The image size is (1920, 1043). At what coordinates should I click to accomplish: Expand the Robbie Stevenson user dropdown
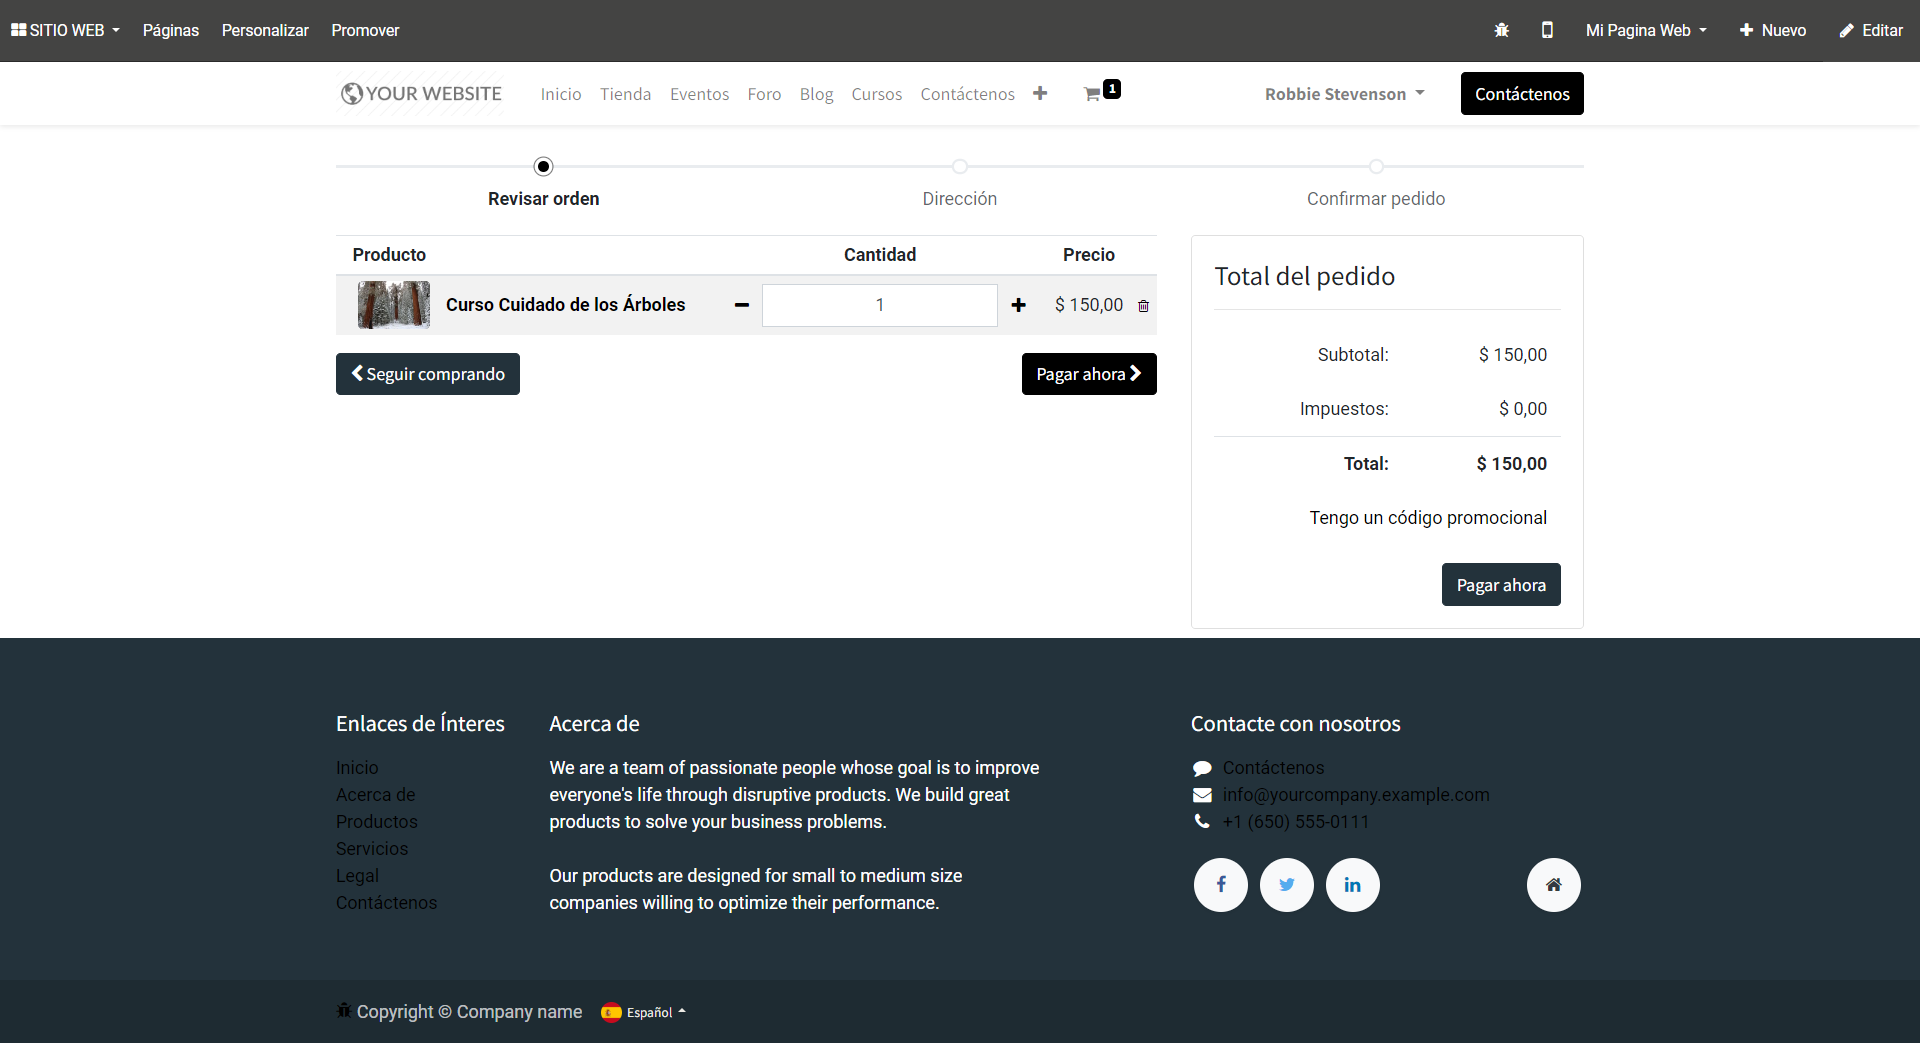1344,94
